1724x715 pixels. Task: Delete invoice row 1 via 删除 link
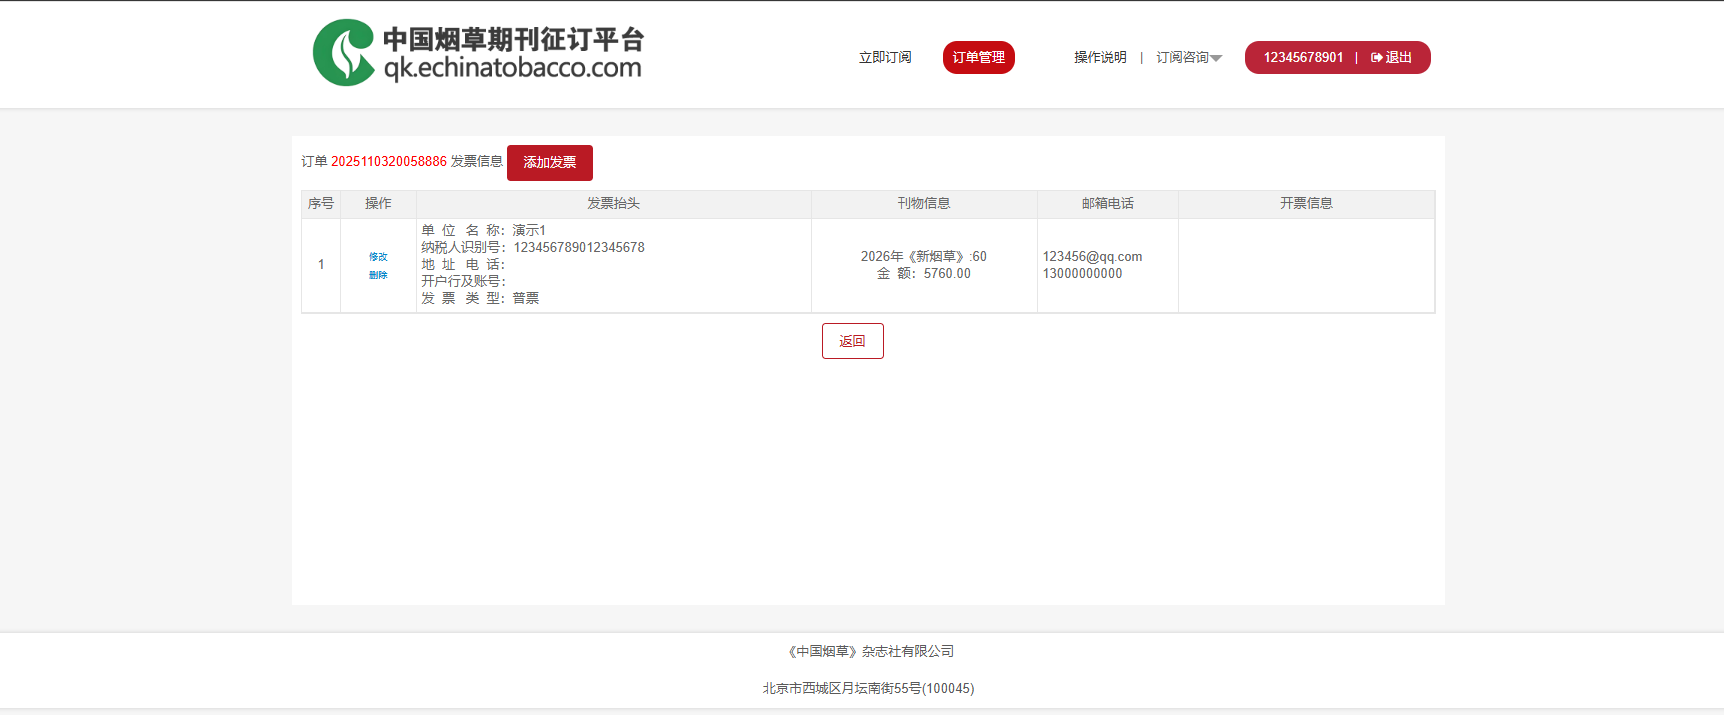click(378, 275)
